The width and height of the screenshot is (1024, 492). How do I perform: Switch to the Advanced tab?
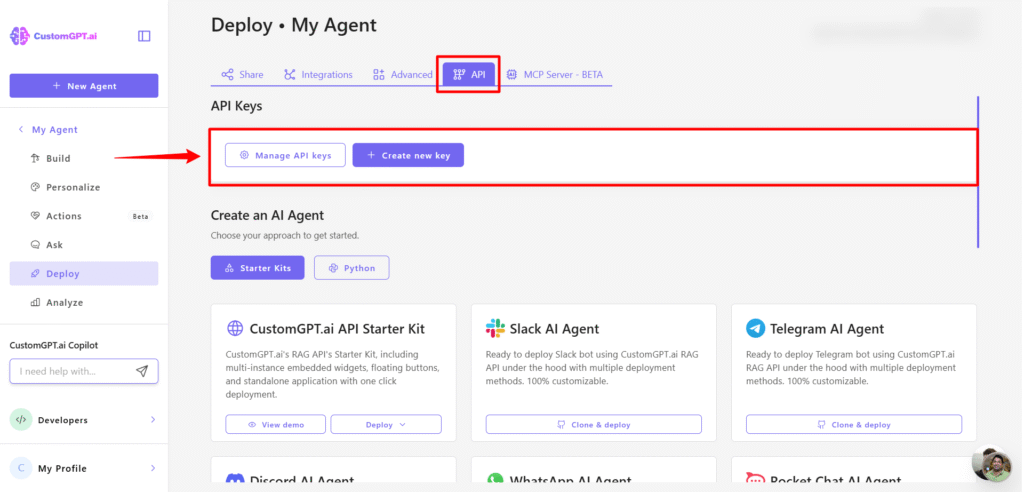[402, 74]
